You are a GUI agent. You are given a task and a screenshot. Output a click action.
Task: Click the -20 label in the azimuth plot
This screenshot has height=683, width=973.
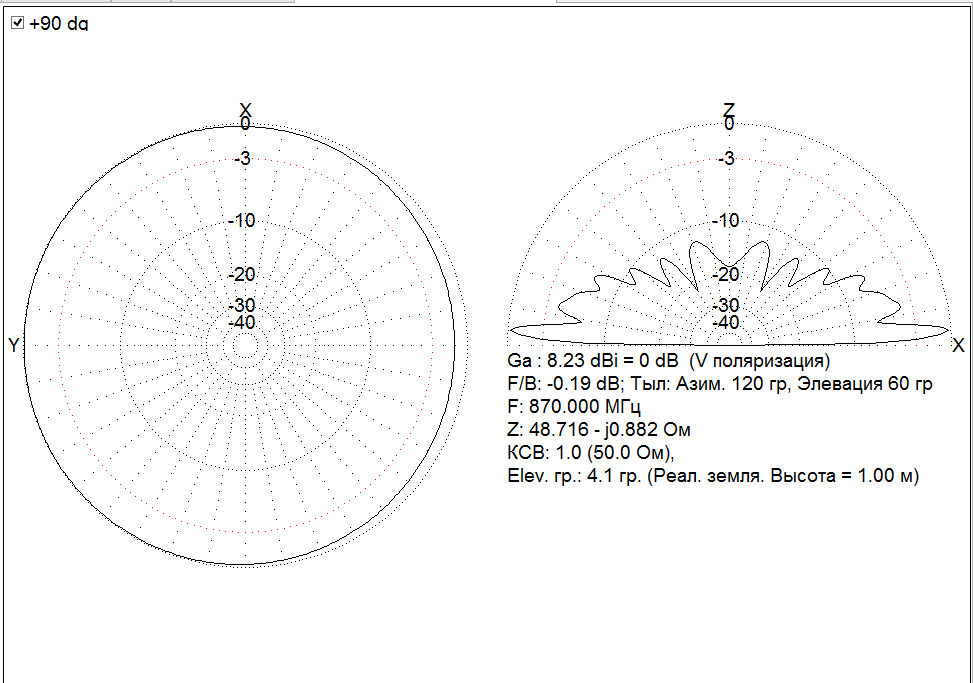click(x=241, y=274)
